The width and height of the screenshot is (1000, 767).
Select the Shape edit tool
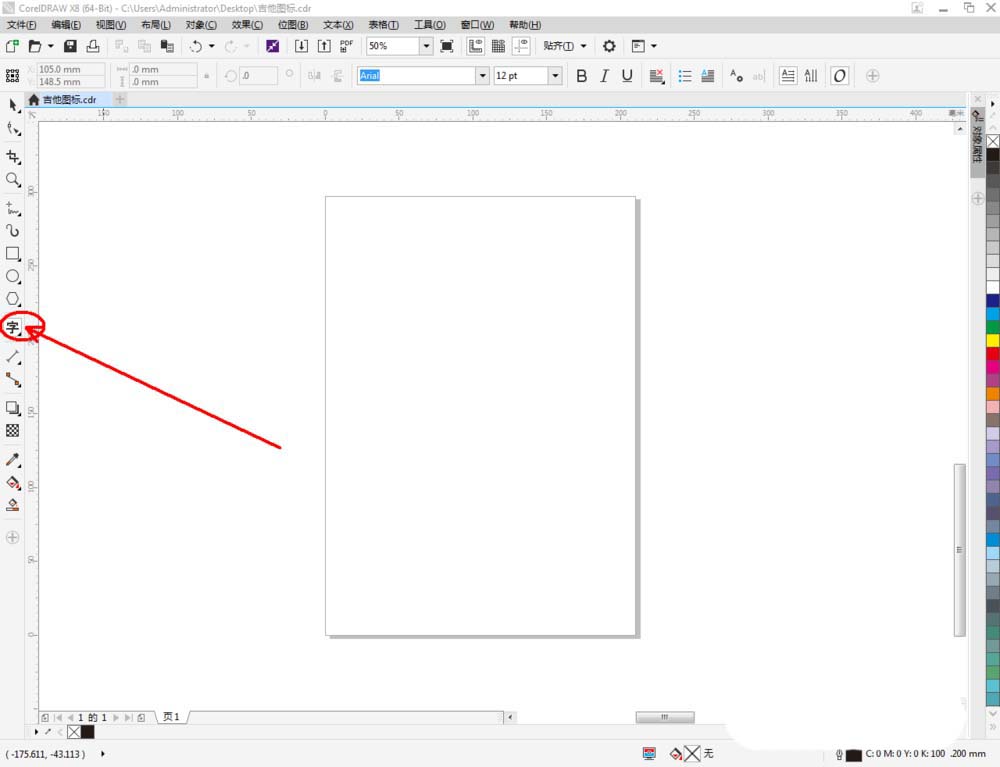pos(13,129)
